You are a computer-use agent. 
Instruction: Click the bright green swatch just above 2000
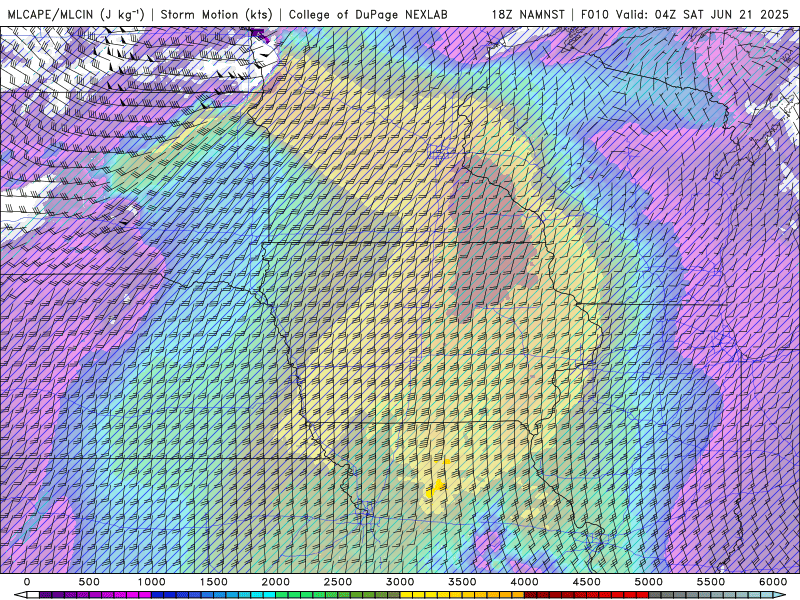(x=282, y=595)
